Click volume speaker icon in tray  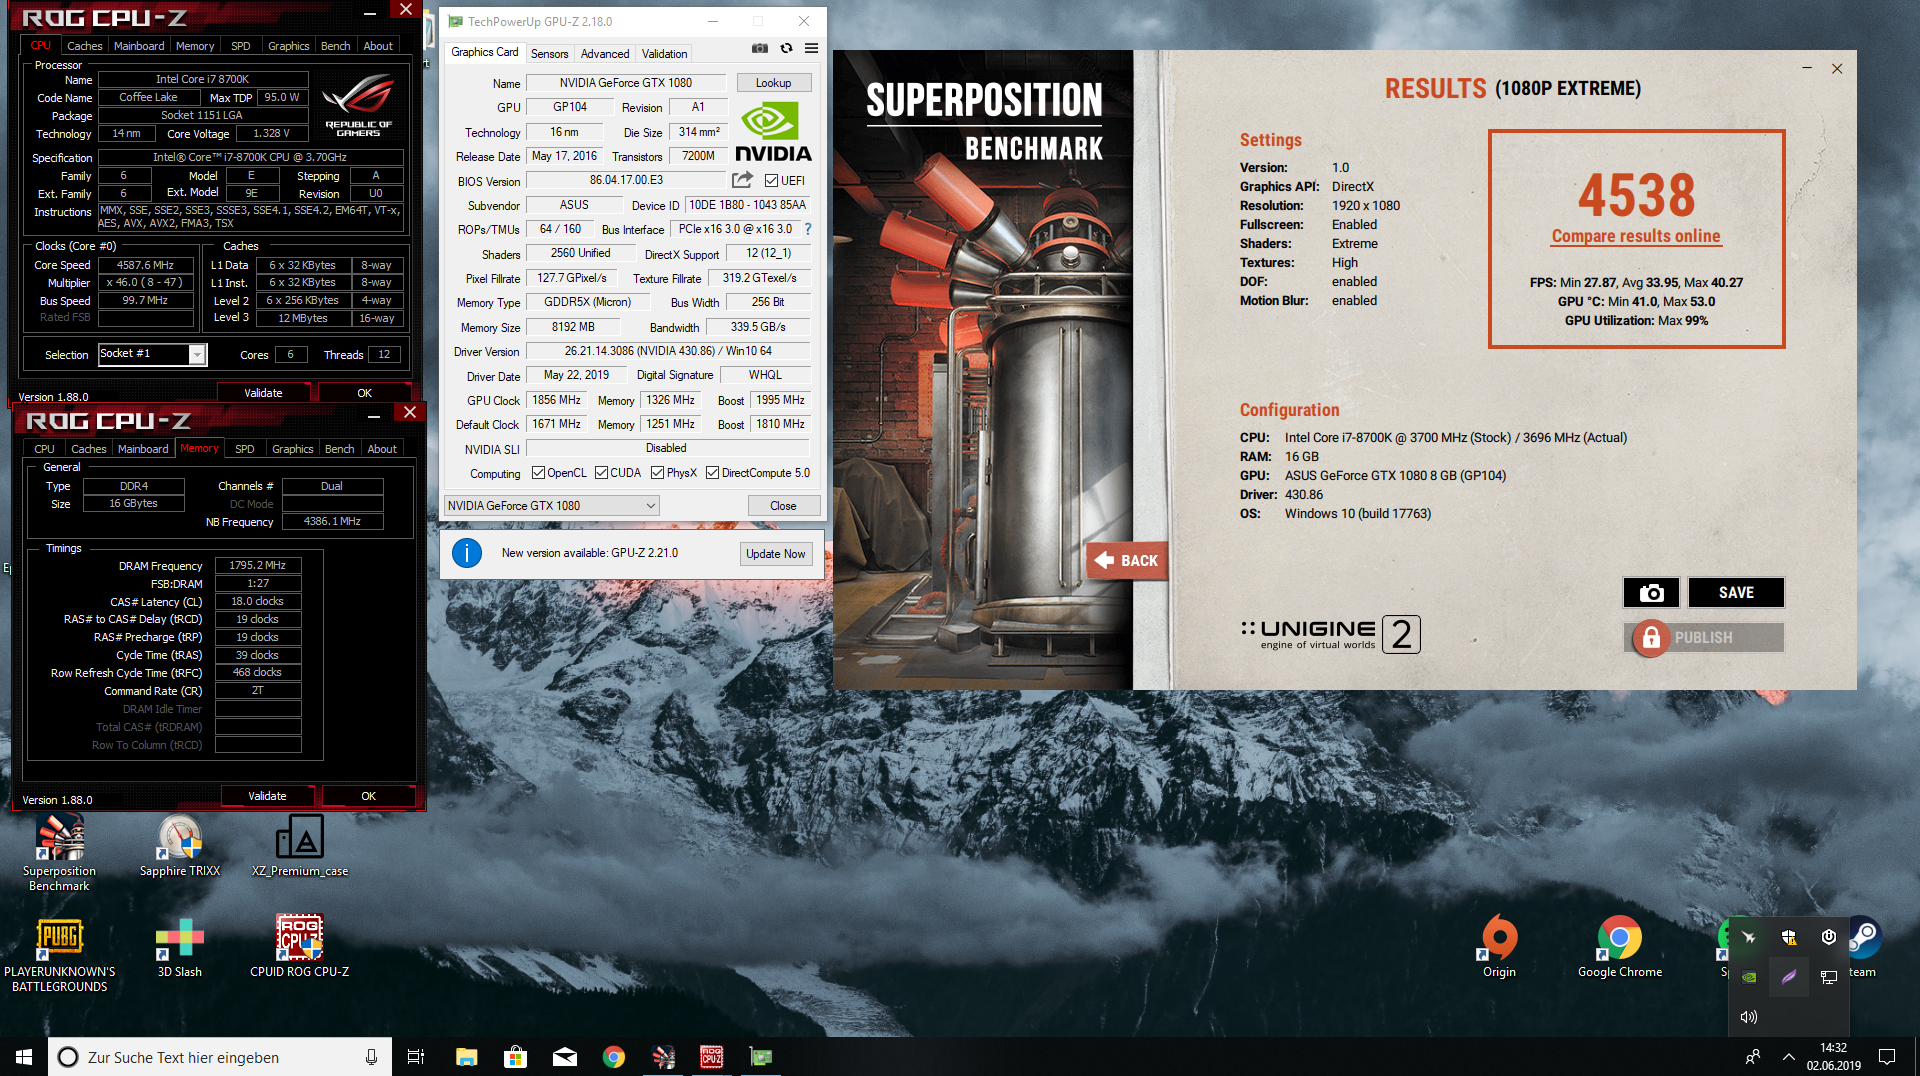pyautogui.click(x=1749, y=1017)
